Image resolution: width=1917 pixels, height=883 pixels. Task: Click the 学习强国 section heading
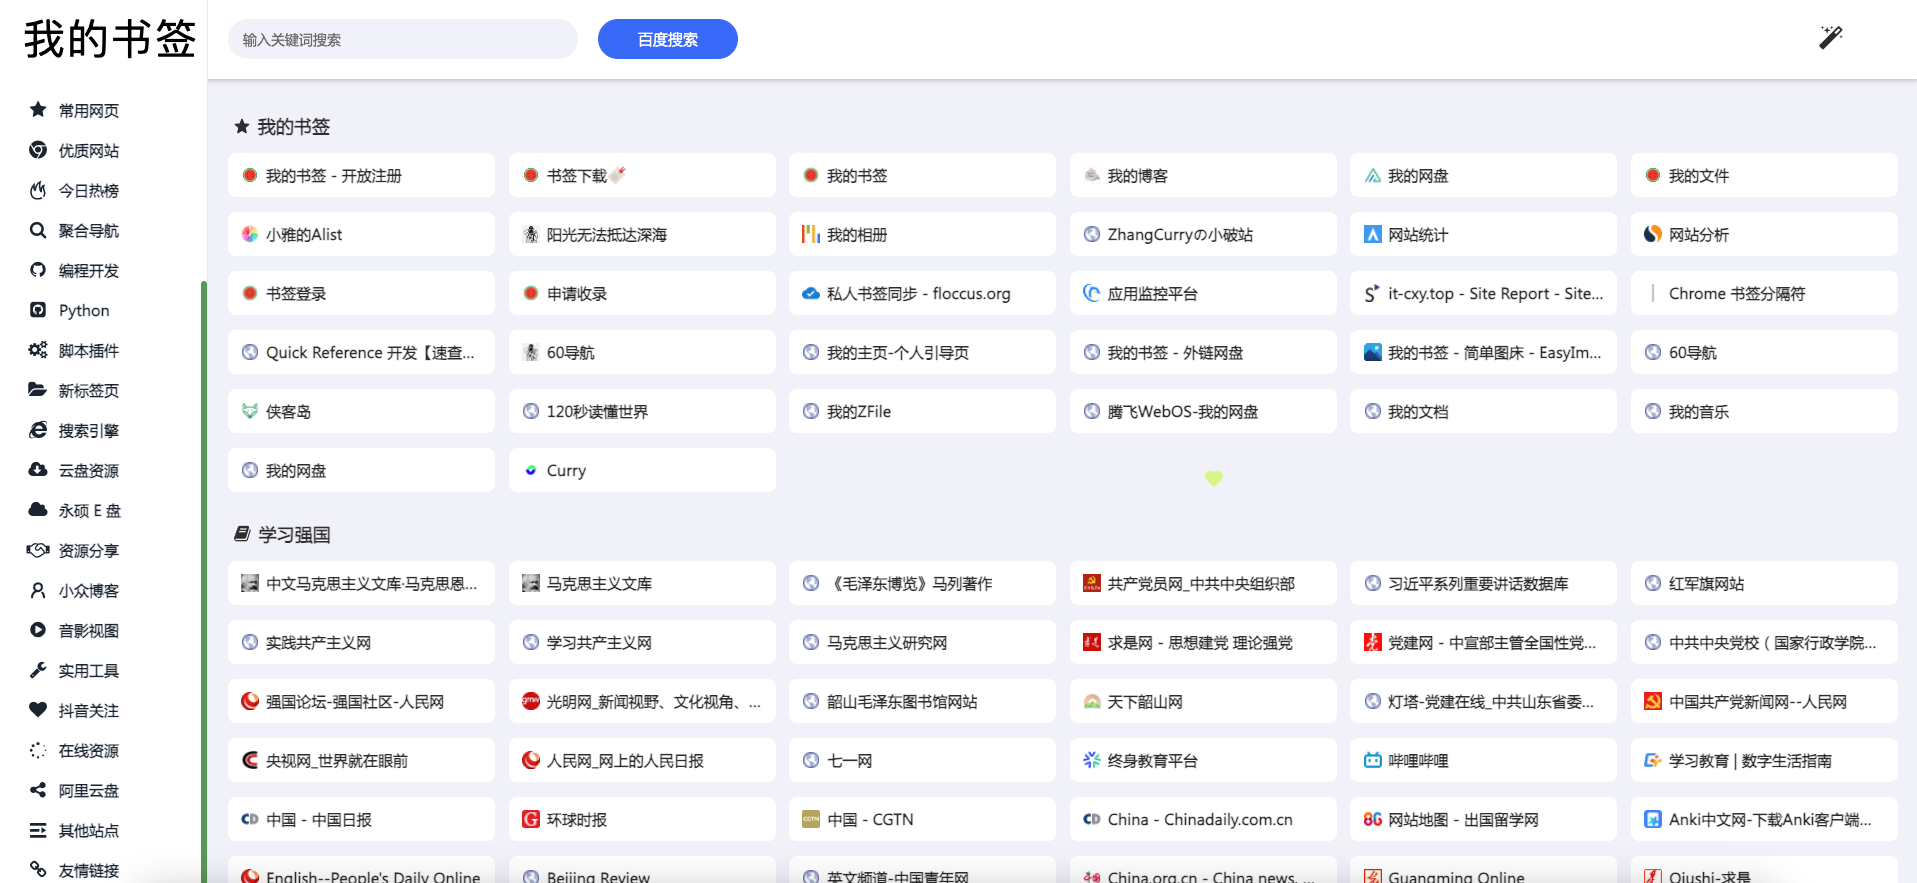pyautogui.click(x=294, y=535)
